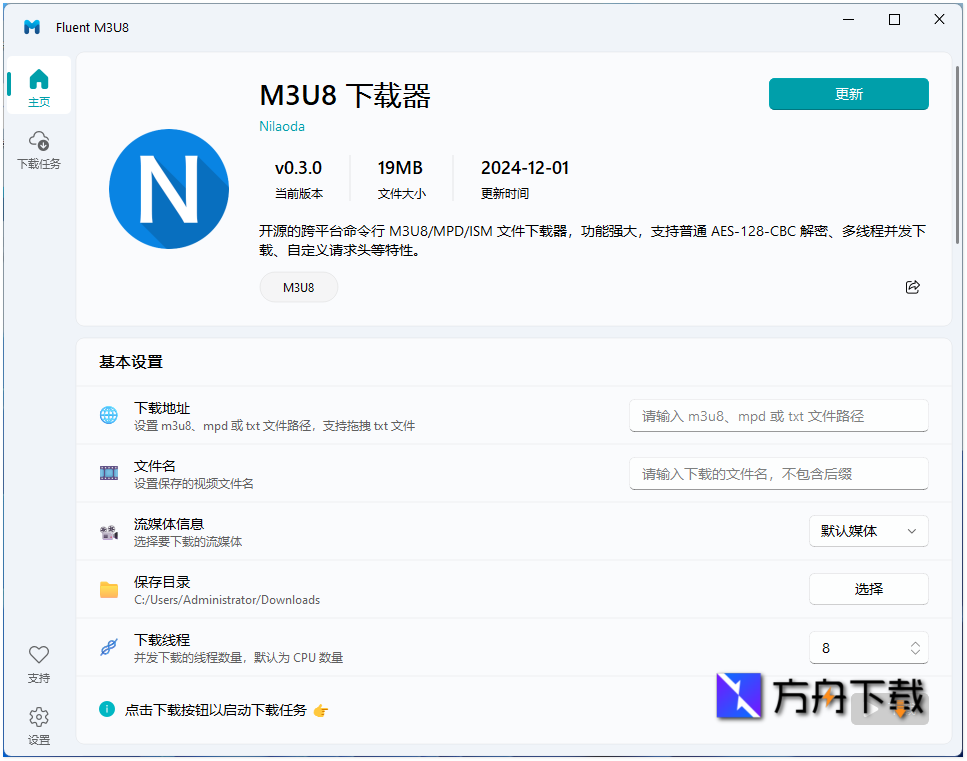Viewport: 967px width, 761px height.
Task: Minimize the Fluent M3U8 window
Action: pos(849,20)
